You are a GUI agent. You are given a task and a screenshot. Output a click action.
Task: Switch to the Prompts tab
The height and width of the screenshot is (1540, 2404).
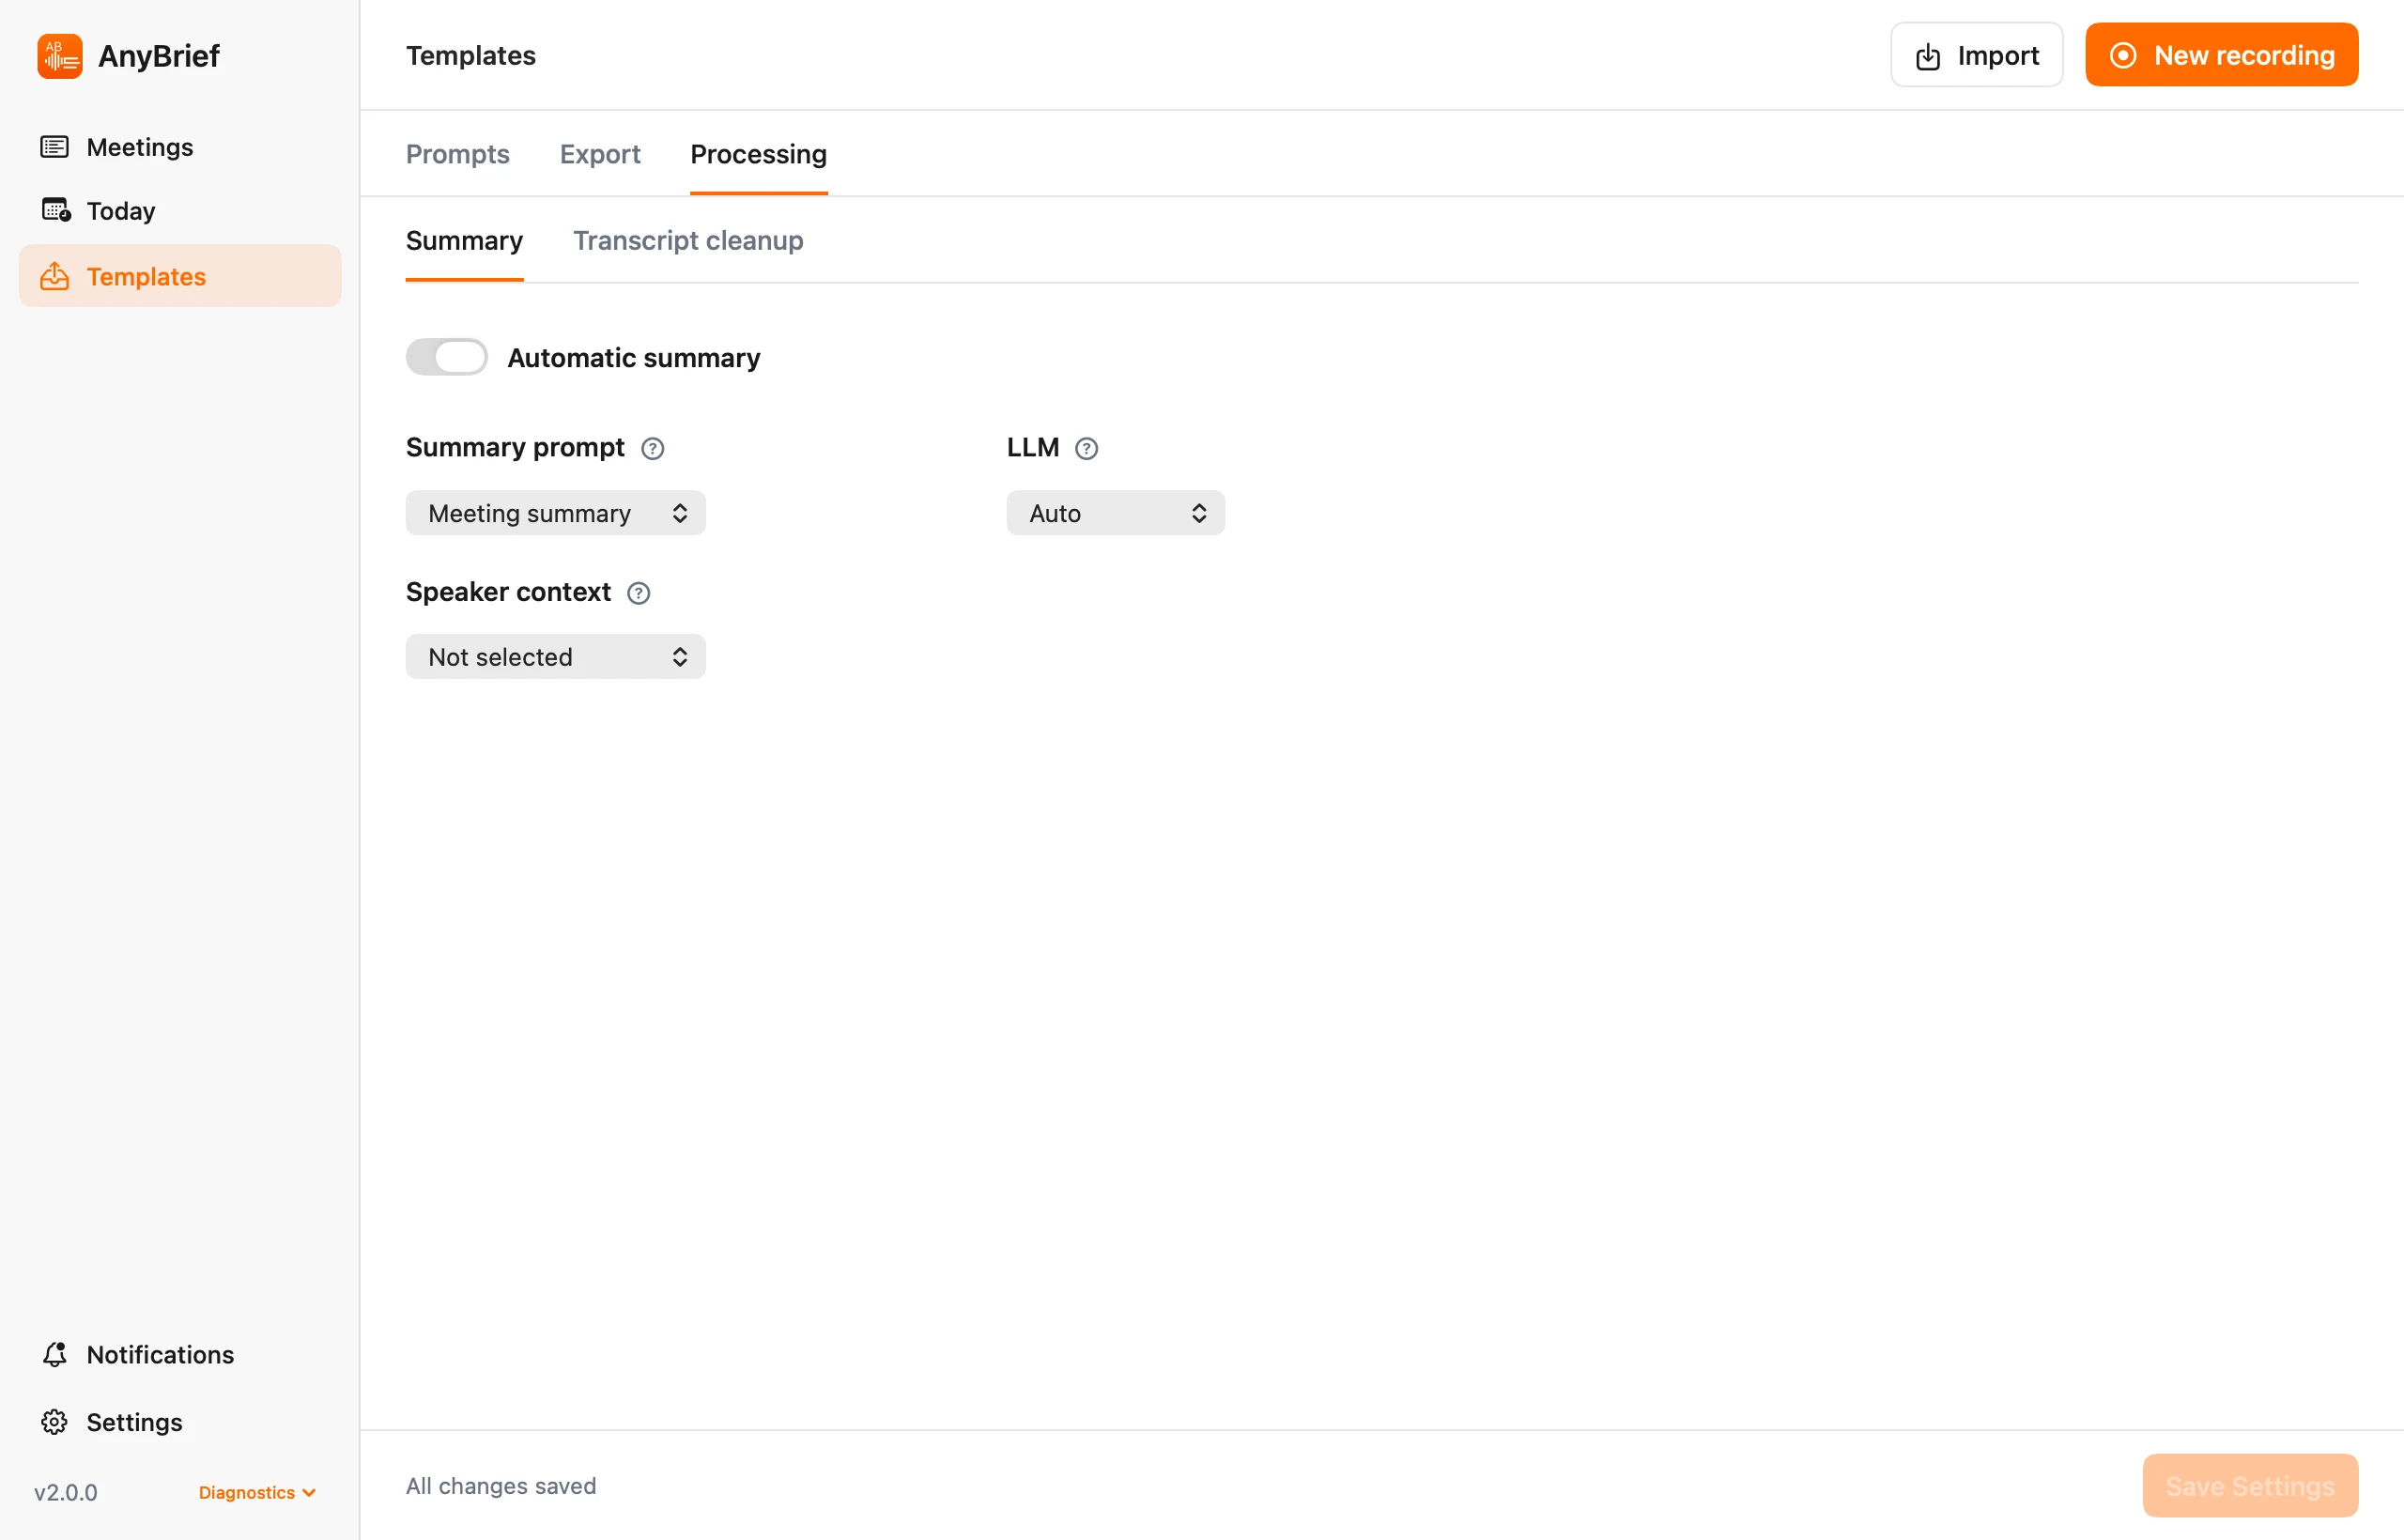coord(457,154)
